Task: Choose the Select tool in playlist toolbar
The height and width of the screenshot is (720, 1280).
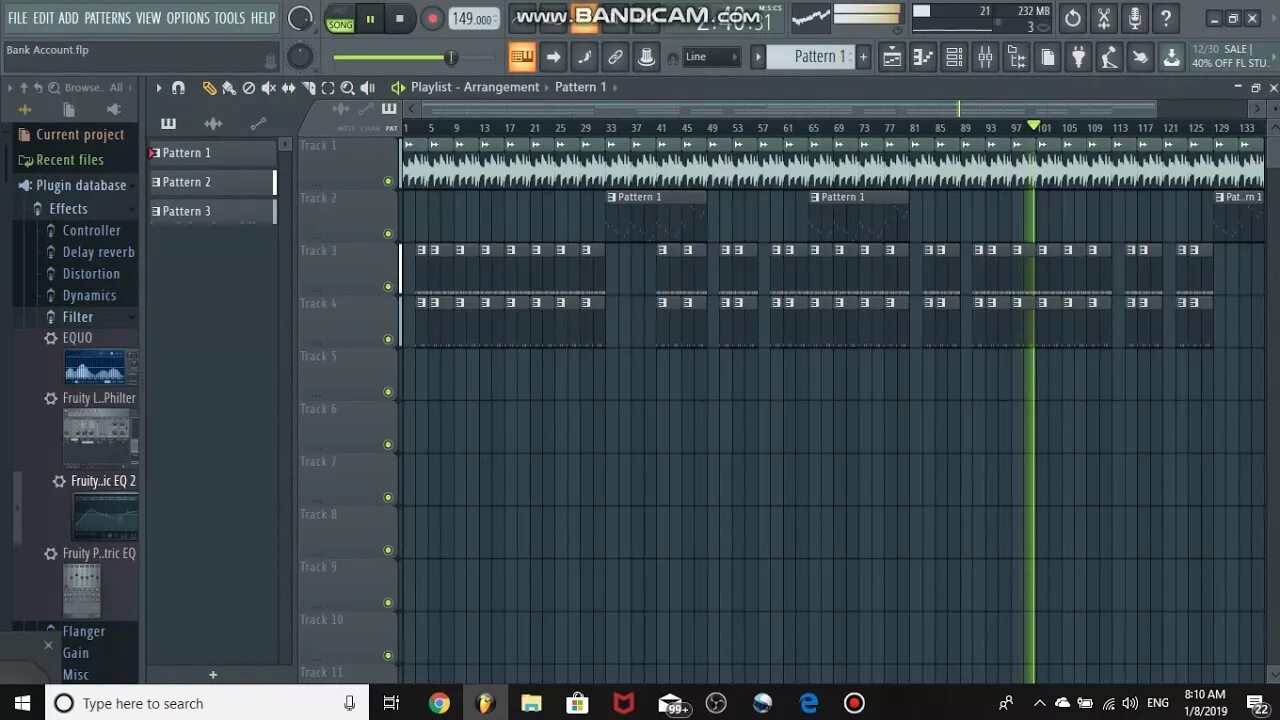Action: (x=328, y=88)
